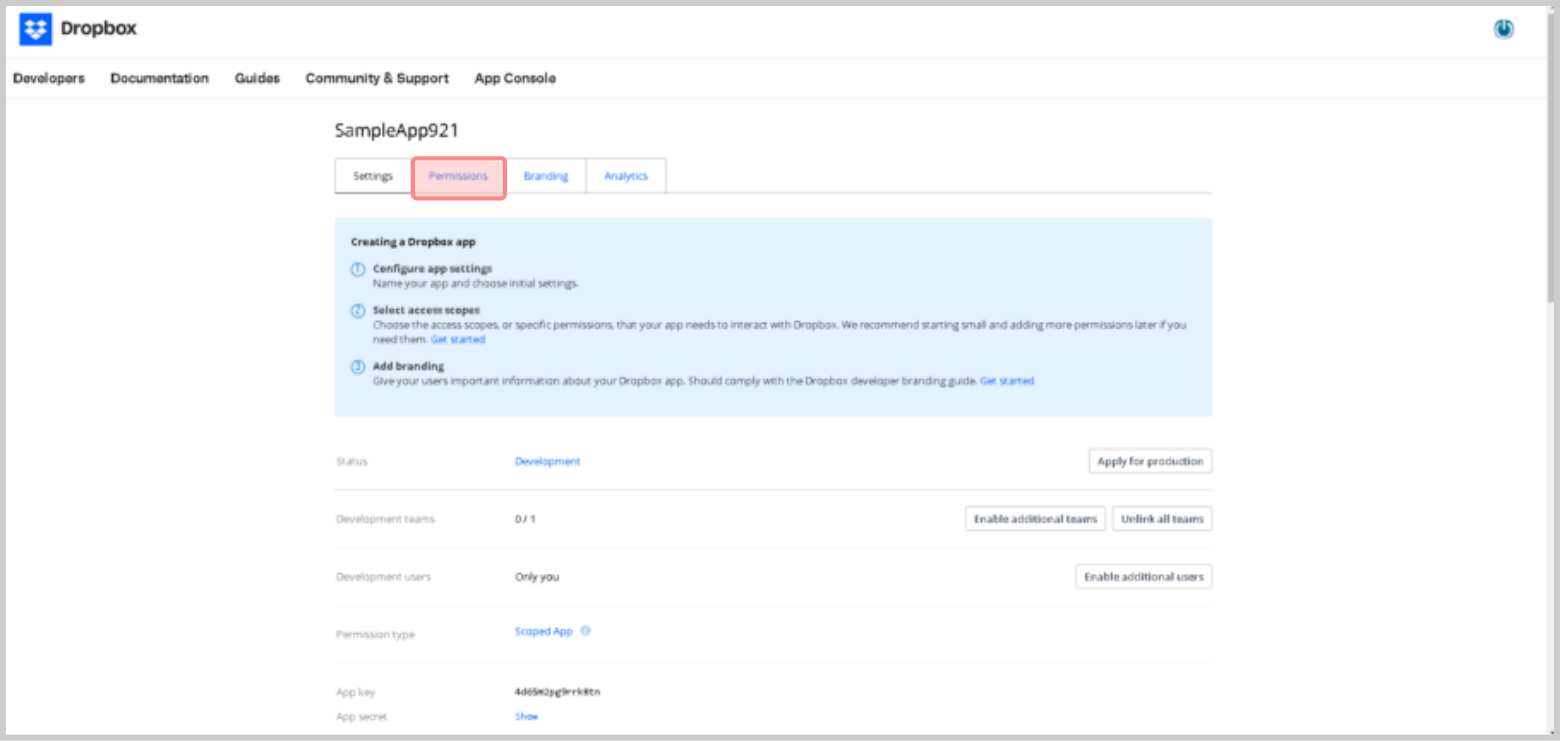The height and width of the screenshot is (741, 1560).
Task: Click the 'App secret' label
Action: (x=362, y=717)
